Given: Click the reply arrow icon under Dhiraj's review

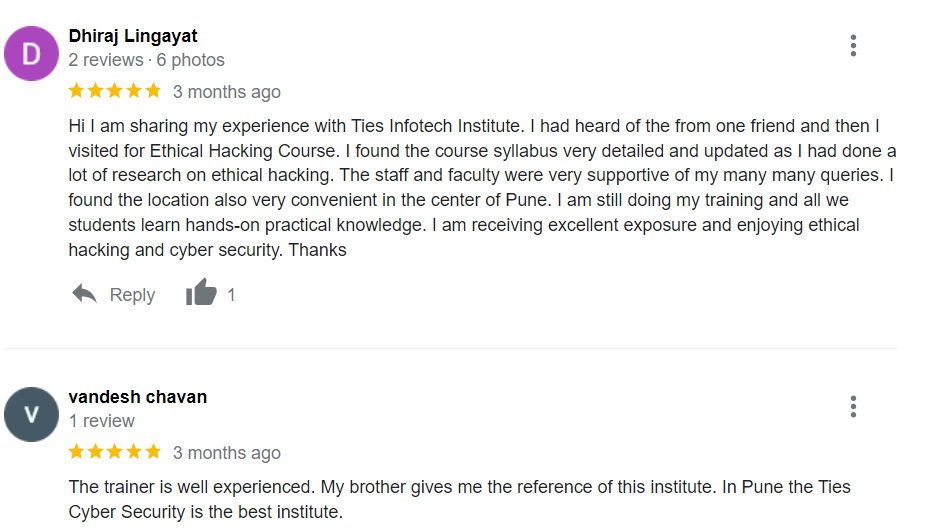Looking at the screenshot, I should coord(85,294).
